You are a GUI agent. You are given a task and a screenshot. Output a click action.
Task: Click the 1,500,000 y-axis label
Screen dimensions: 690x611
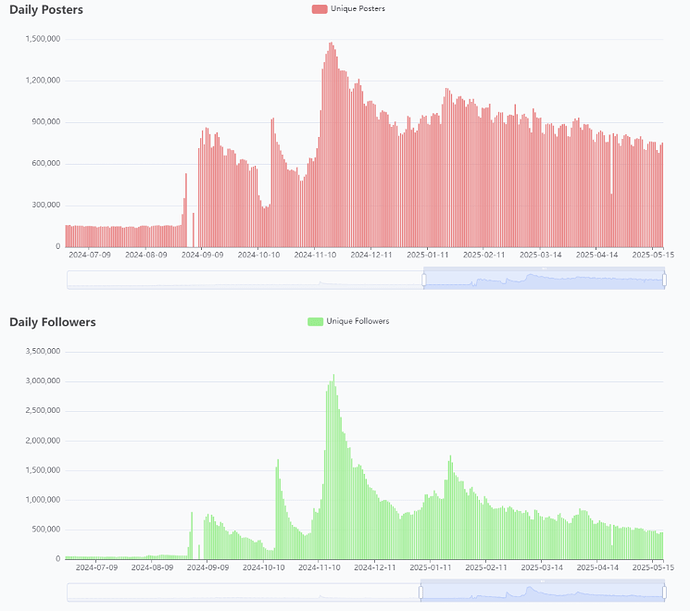[x=42, y=39]
